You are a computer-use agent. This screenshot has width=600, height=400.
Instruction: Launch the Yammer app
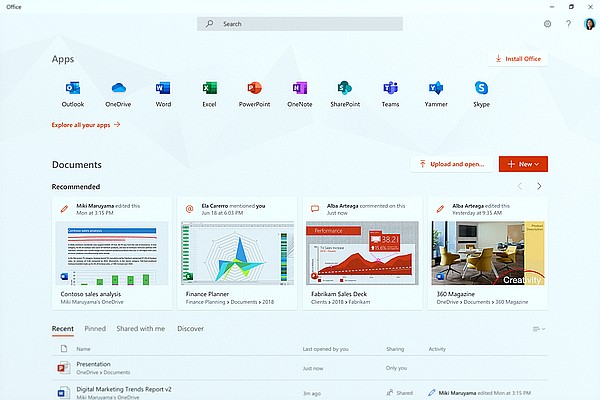coord(436,89)
